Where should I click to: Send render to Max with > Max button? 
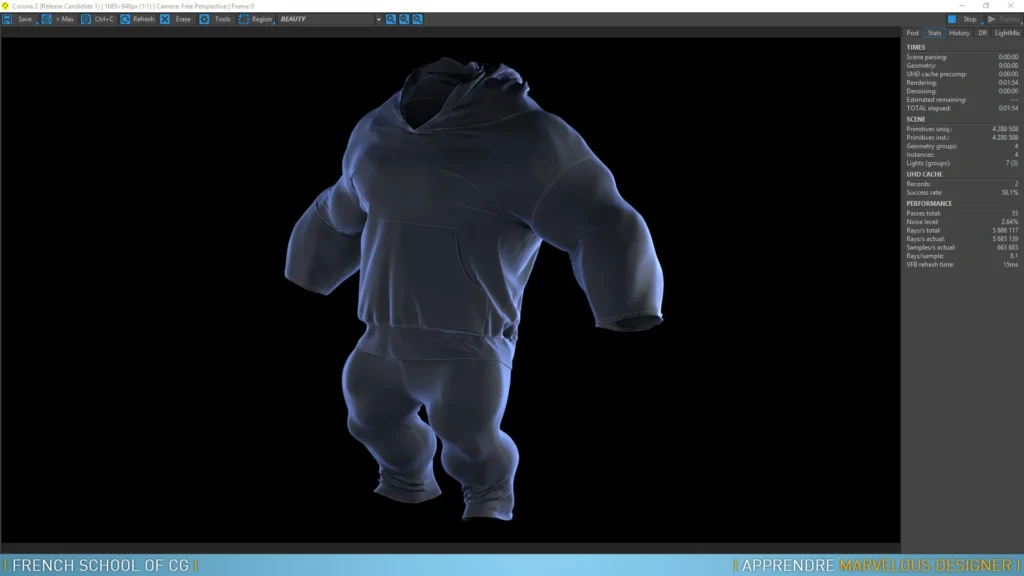pos(58,19)
